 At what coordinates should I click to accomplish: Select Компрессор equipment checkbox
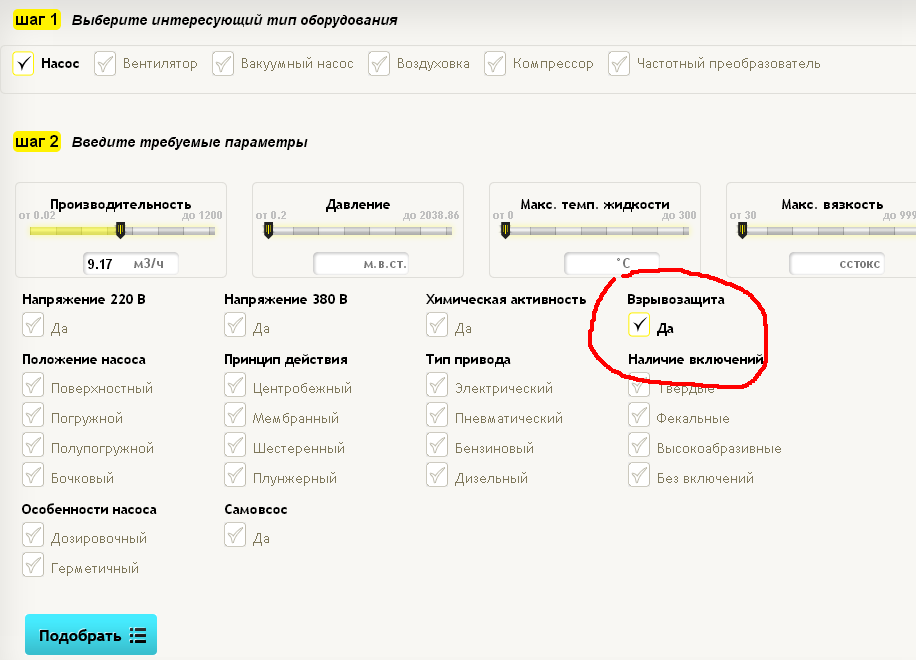click(495, 64)
